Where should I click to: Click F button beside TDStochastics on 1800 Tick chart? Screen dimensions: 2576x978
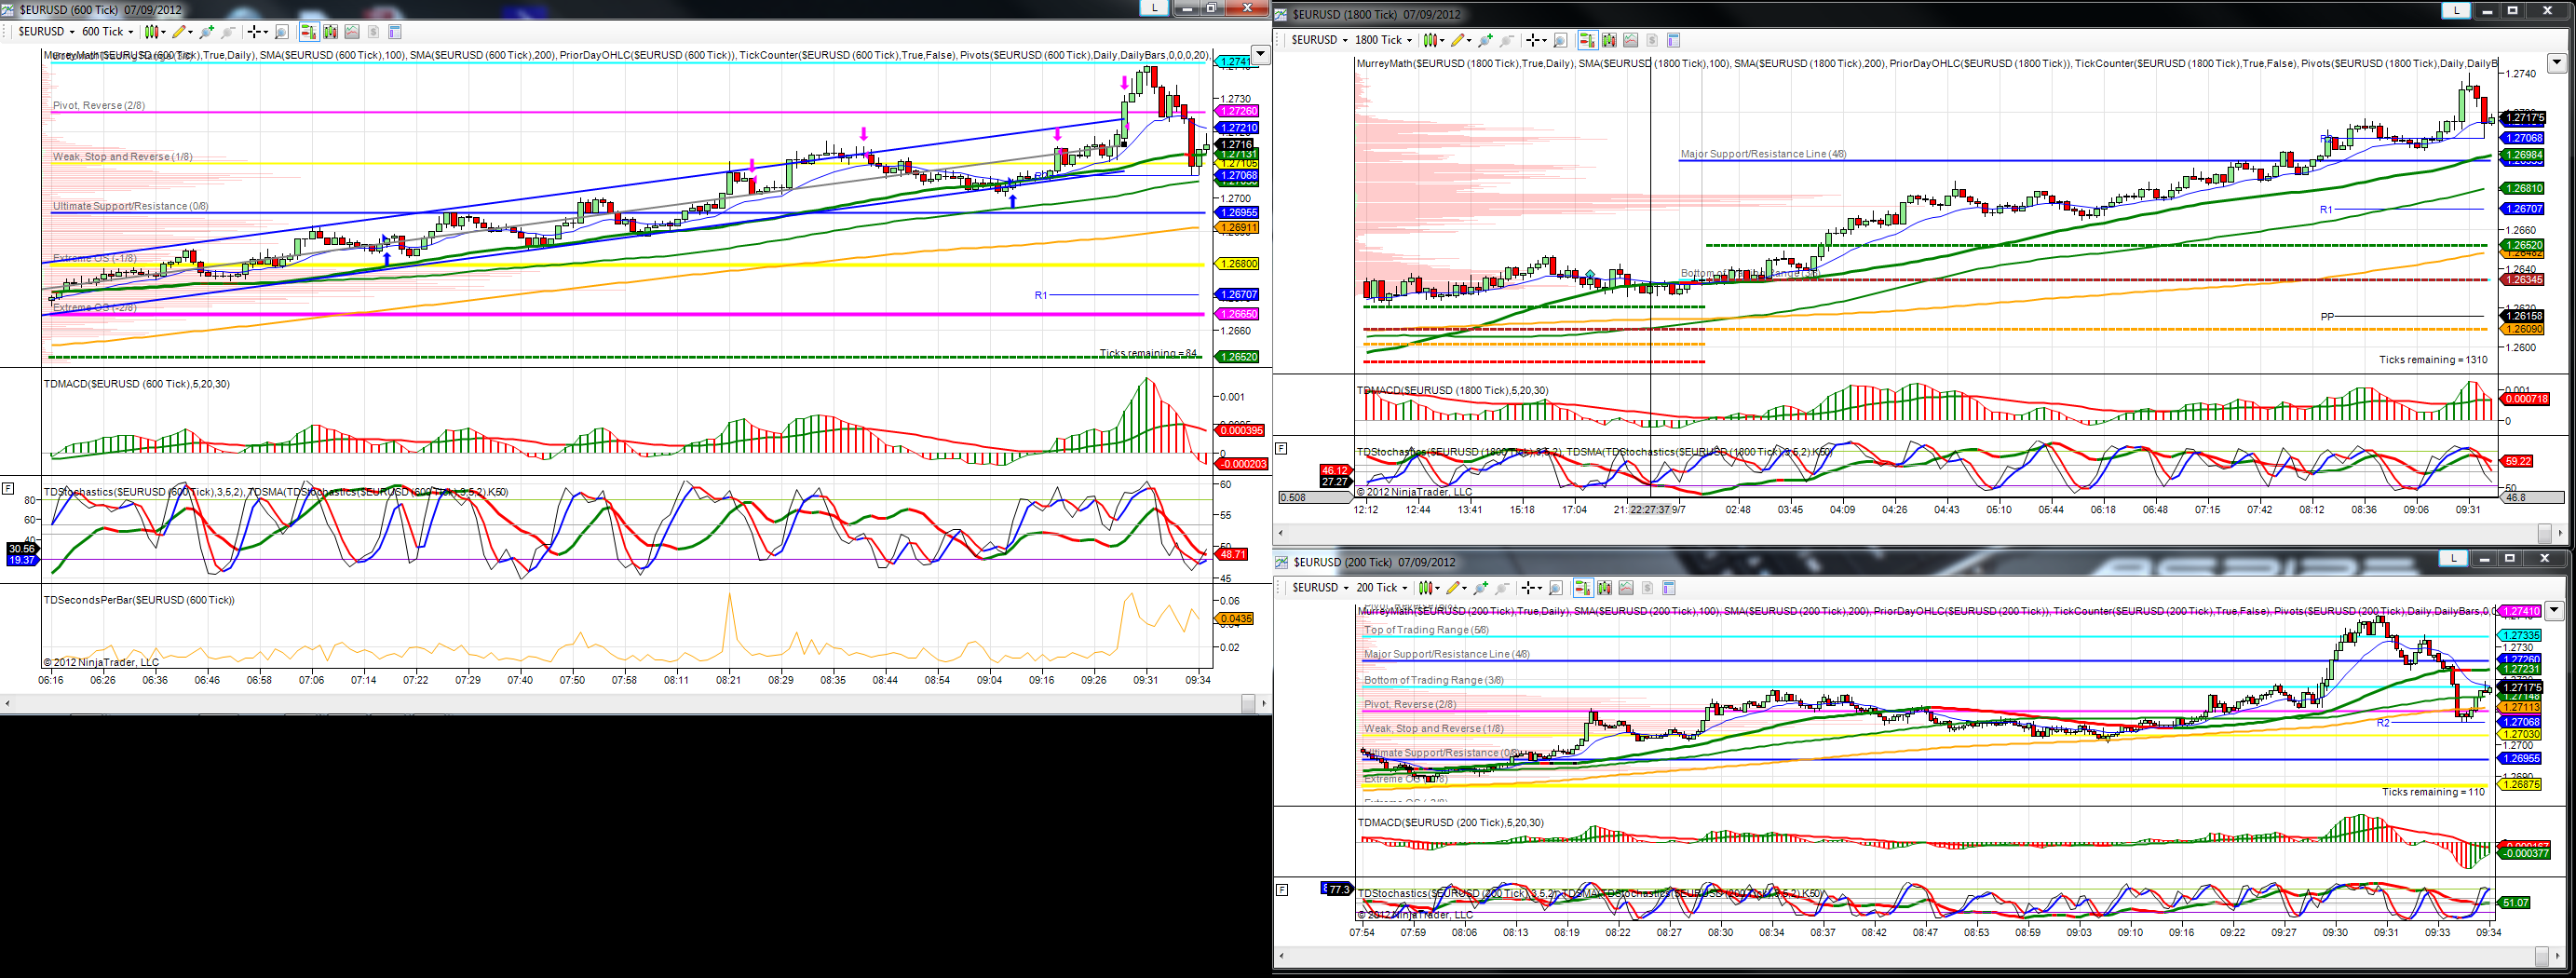pyautogui.click(x=1281, y=448)
